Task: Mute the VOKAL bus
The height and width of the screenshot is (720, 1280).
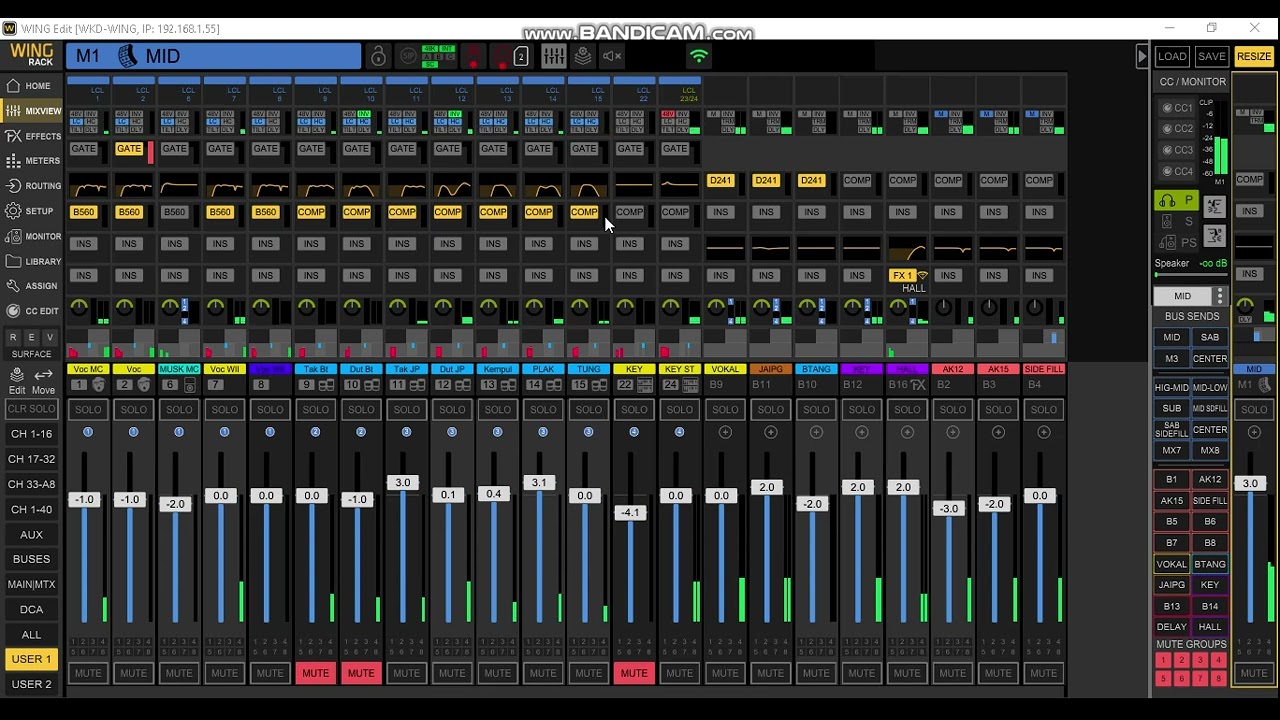Action: (x=725, y=673)
